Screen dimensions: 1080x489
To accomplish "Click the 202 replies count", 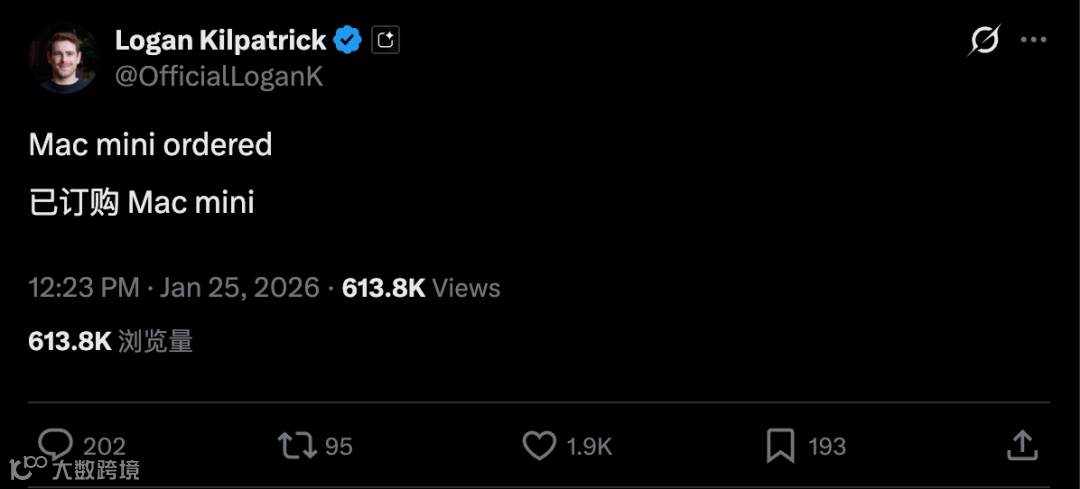I will pos(104,446).
